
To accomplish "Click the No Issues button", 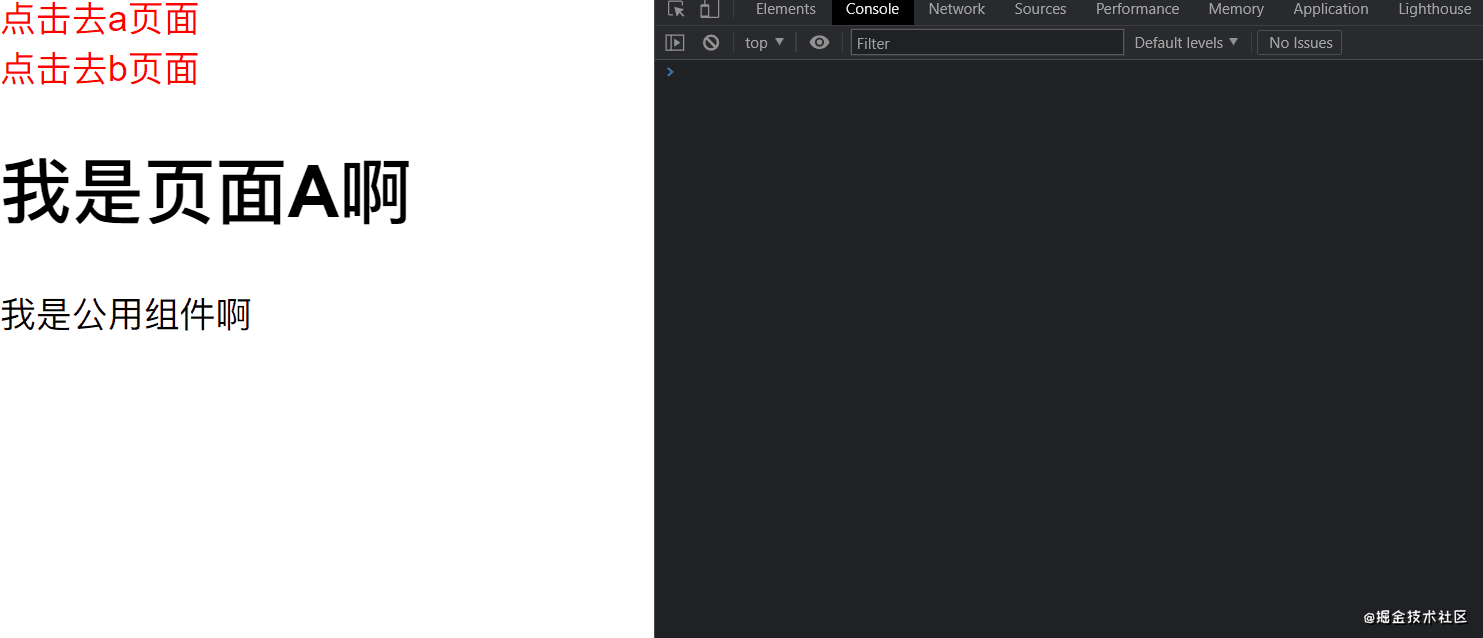I will [1299, 42].
